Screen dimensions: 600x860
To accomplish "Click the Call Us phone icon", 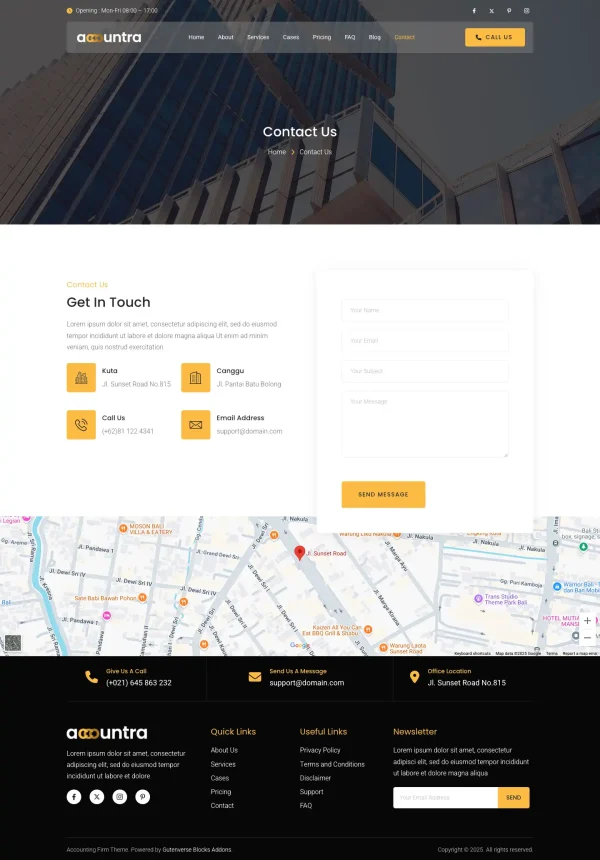I will (81, 425).
